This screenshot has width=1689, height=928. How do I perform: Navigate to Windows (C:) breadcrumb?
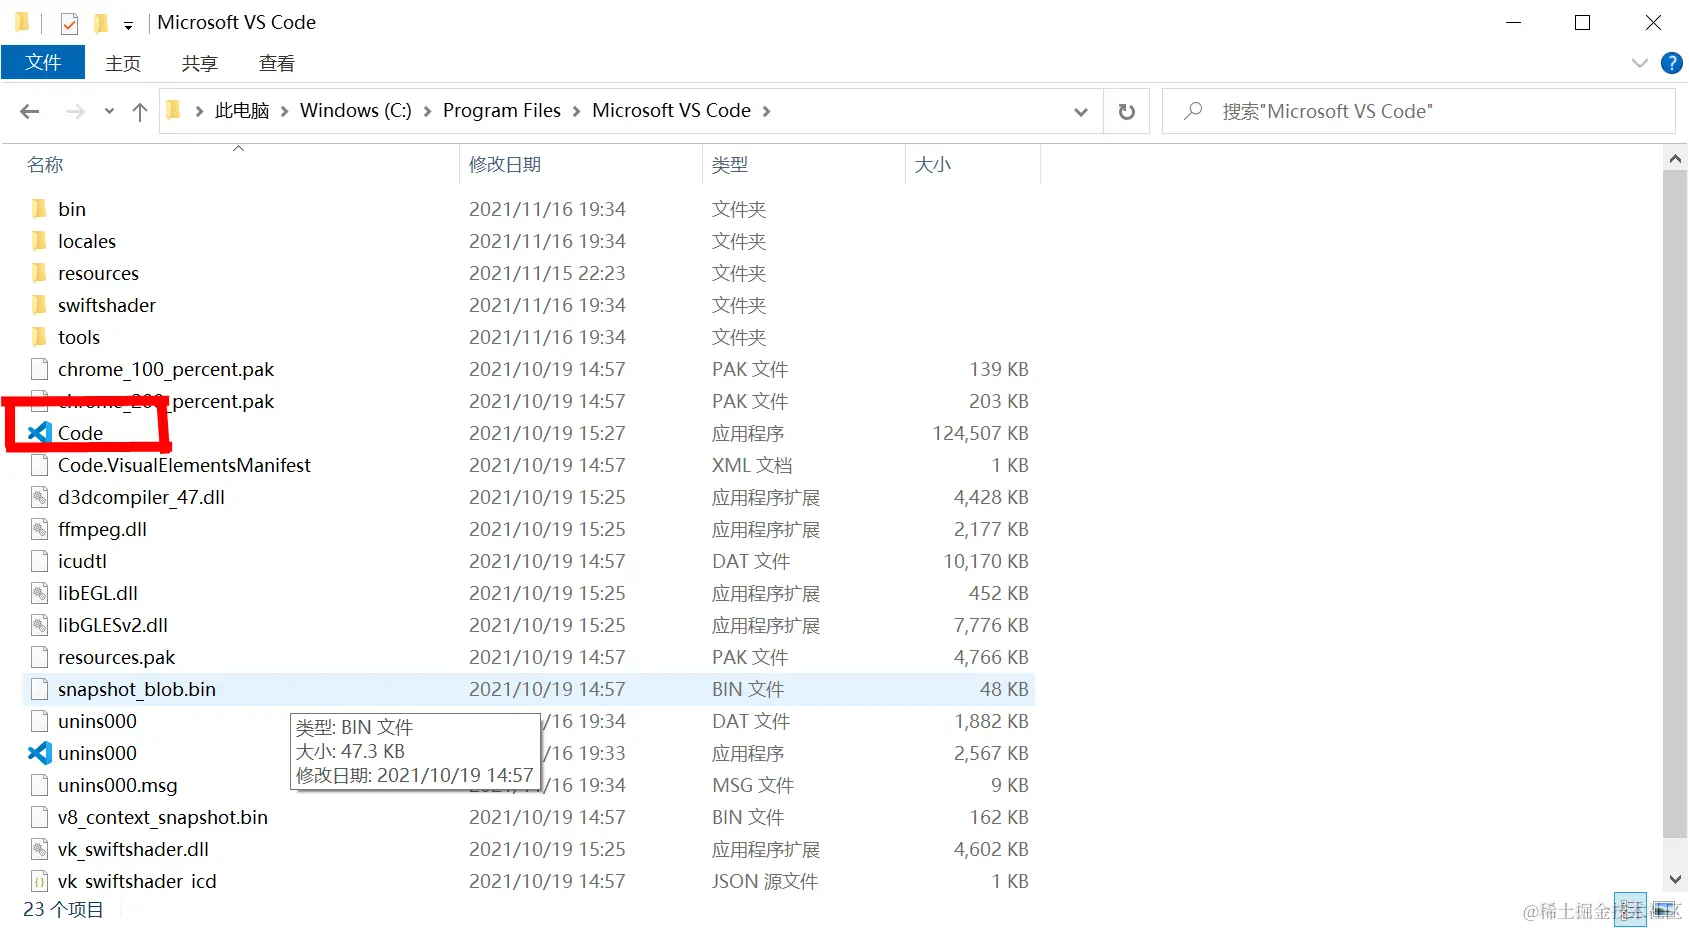(356, 111)
